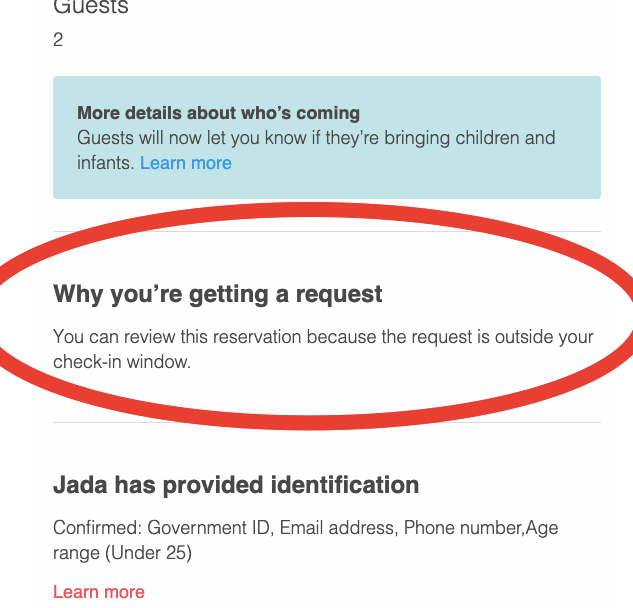Click the Guests label at the top
633x608 pixels.
91,8
